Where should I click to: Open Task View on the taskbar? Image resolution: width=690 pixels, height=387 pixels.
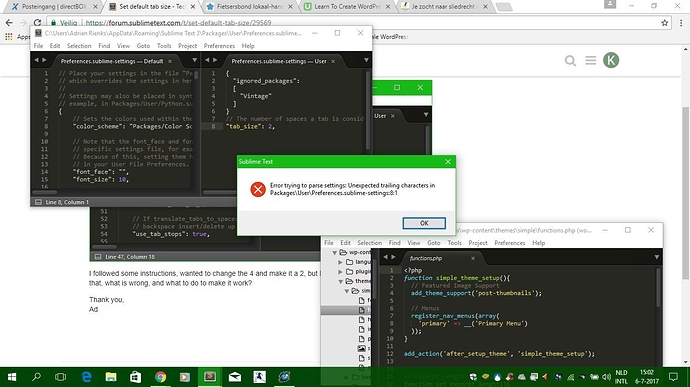pyautogui.click(x=60, y=377)
